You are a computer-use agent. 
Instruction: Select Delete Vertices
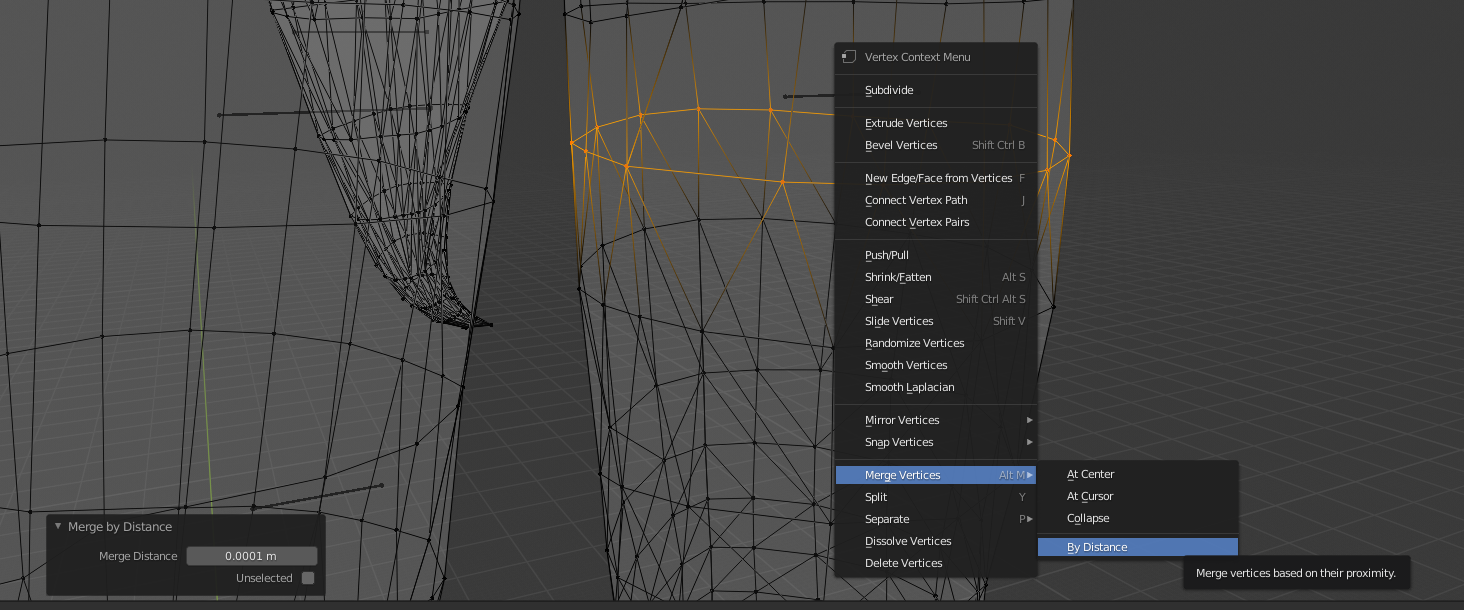pos(936,563)
